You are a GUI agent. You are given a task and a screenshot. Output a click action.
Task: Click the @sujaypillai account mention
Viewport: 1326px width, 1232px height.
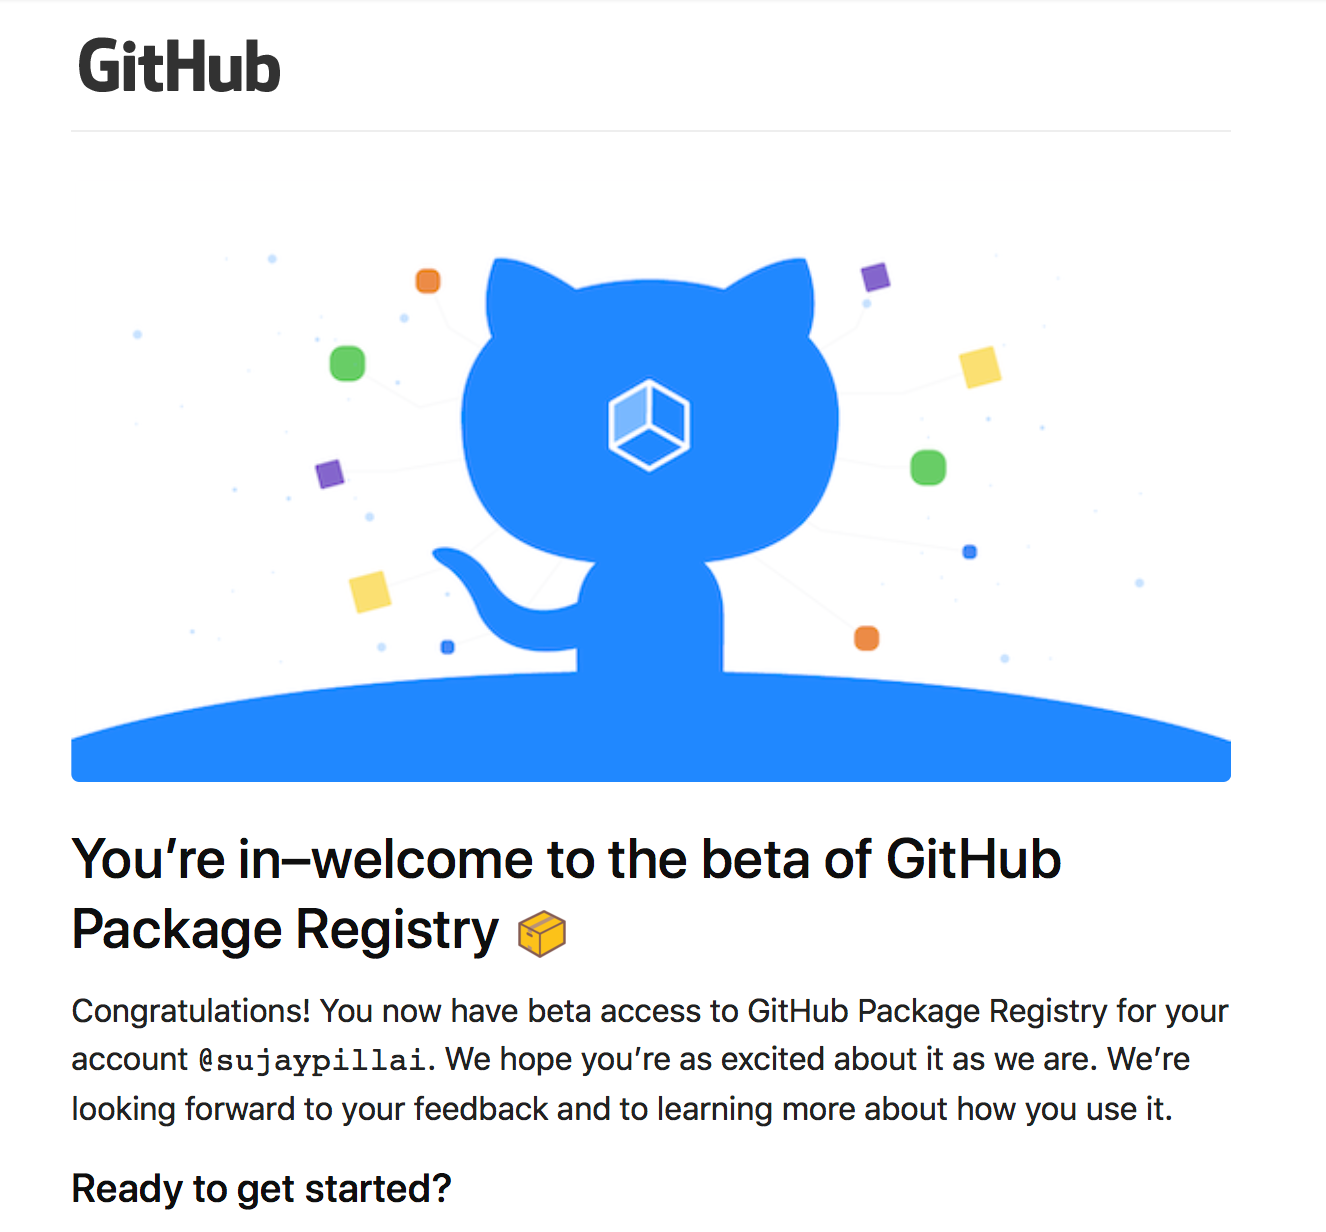click(x=313, y=1060)
